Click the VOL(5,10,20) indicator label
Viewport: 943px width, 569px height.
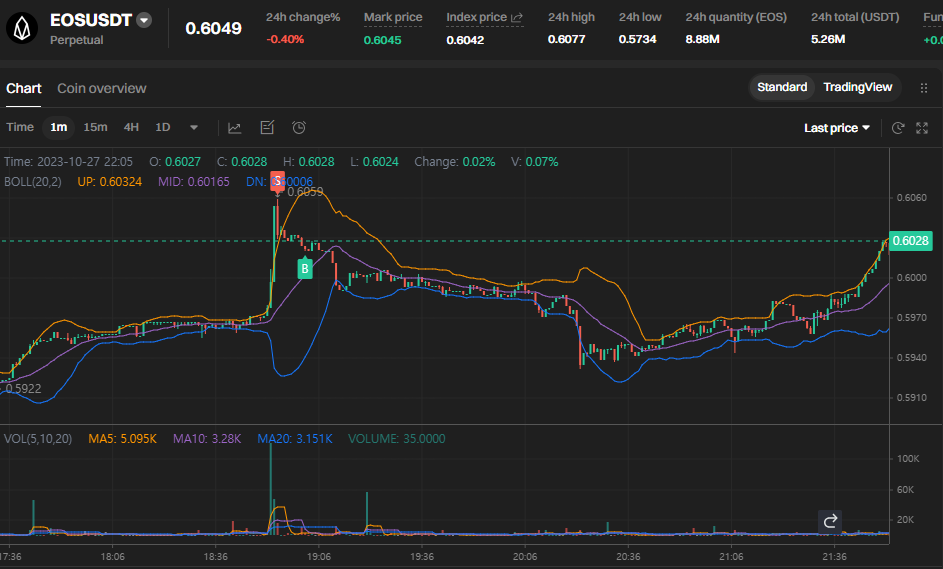coord(38,438)
